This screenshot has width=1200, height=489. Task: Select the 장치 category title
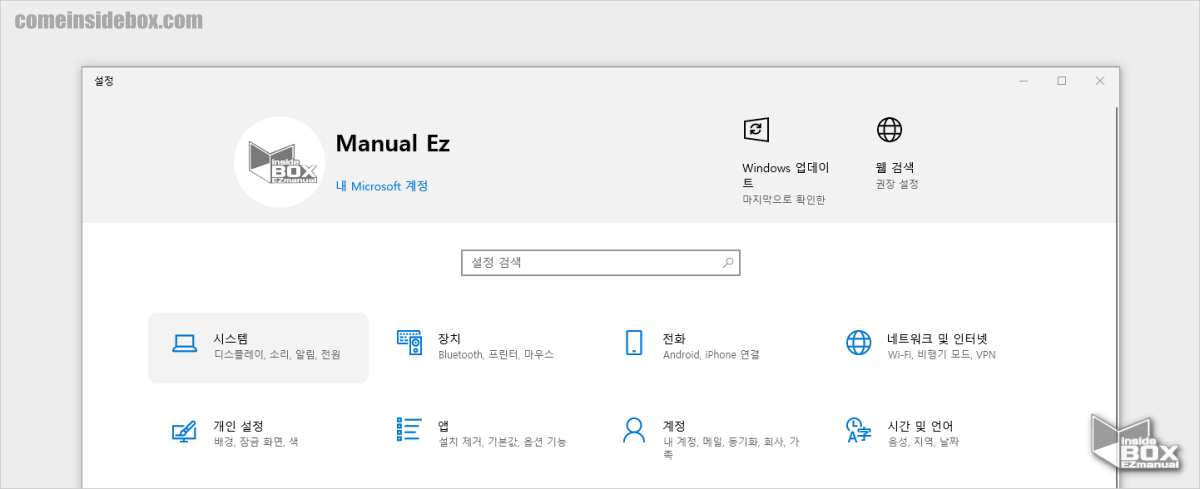click(x=450, y=338)
